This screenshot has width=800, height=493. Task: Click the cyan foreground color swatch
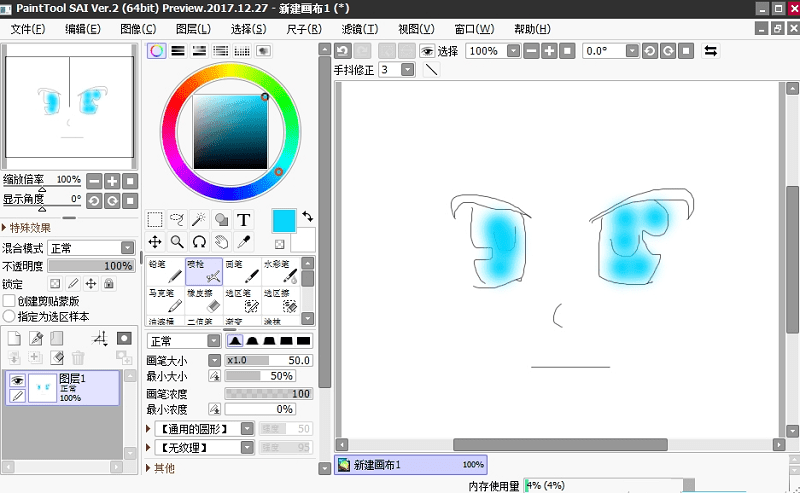click(283, 221)
